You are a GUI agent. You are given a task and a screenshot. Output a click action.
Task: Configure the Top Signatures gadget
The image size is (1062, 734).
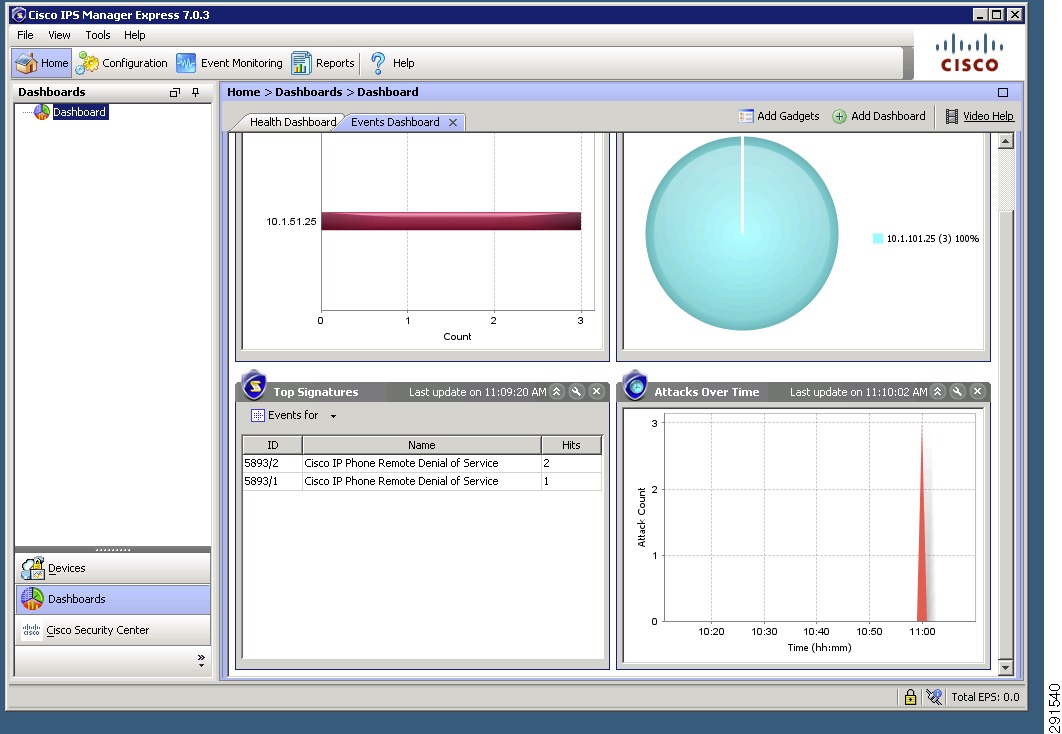(576, 391)
